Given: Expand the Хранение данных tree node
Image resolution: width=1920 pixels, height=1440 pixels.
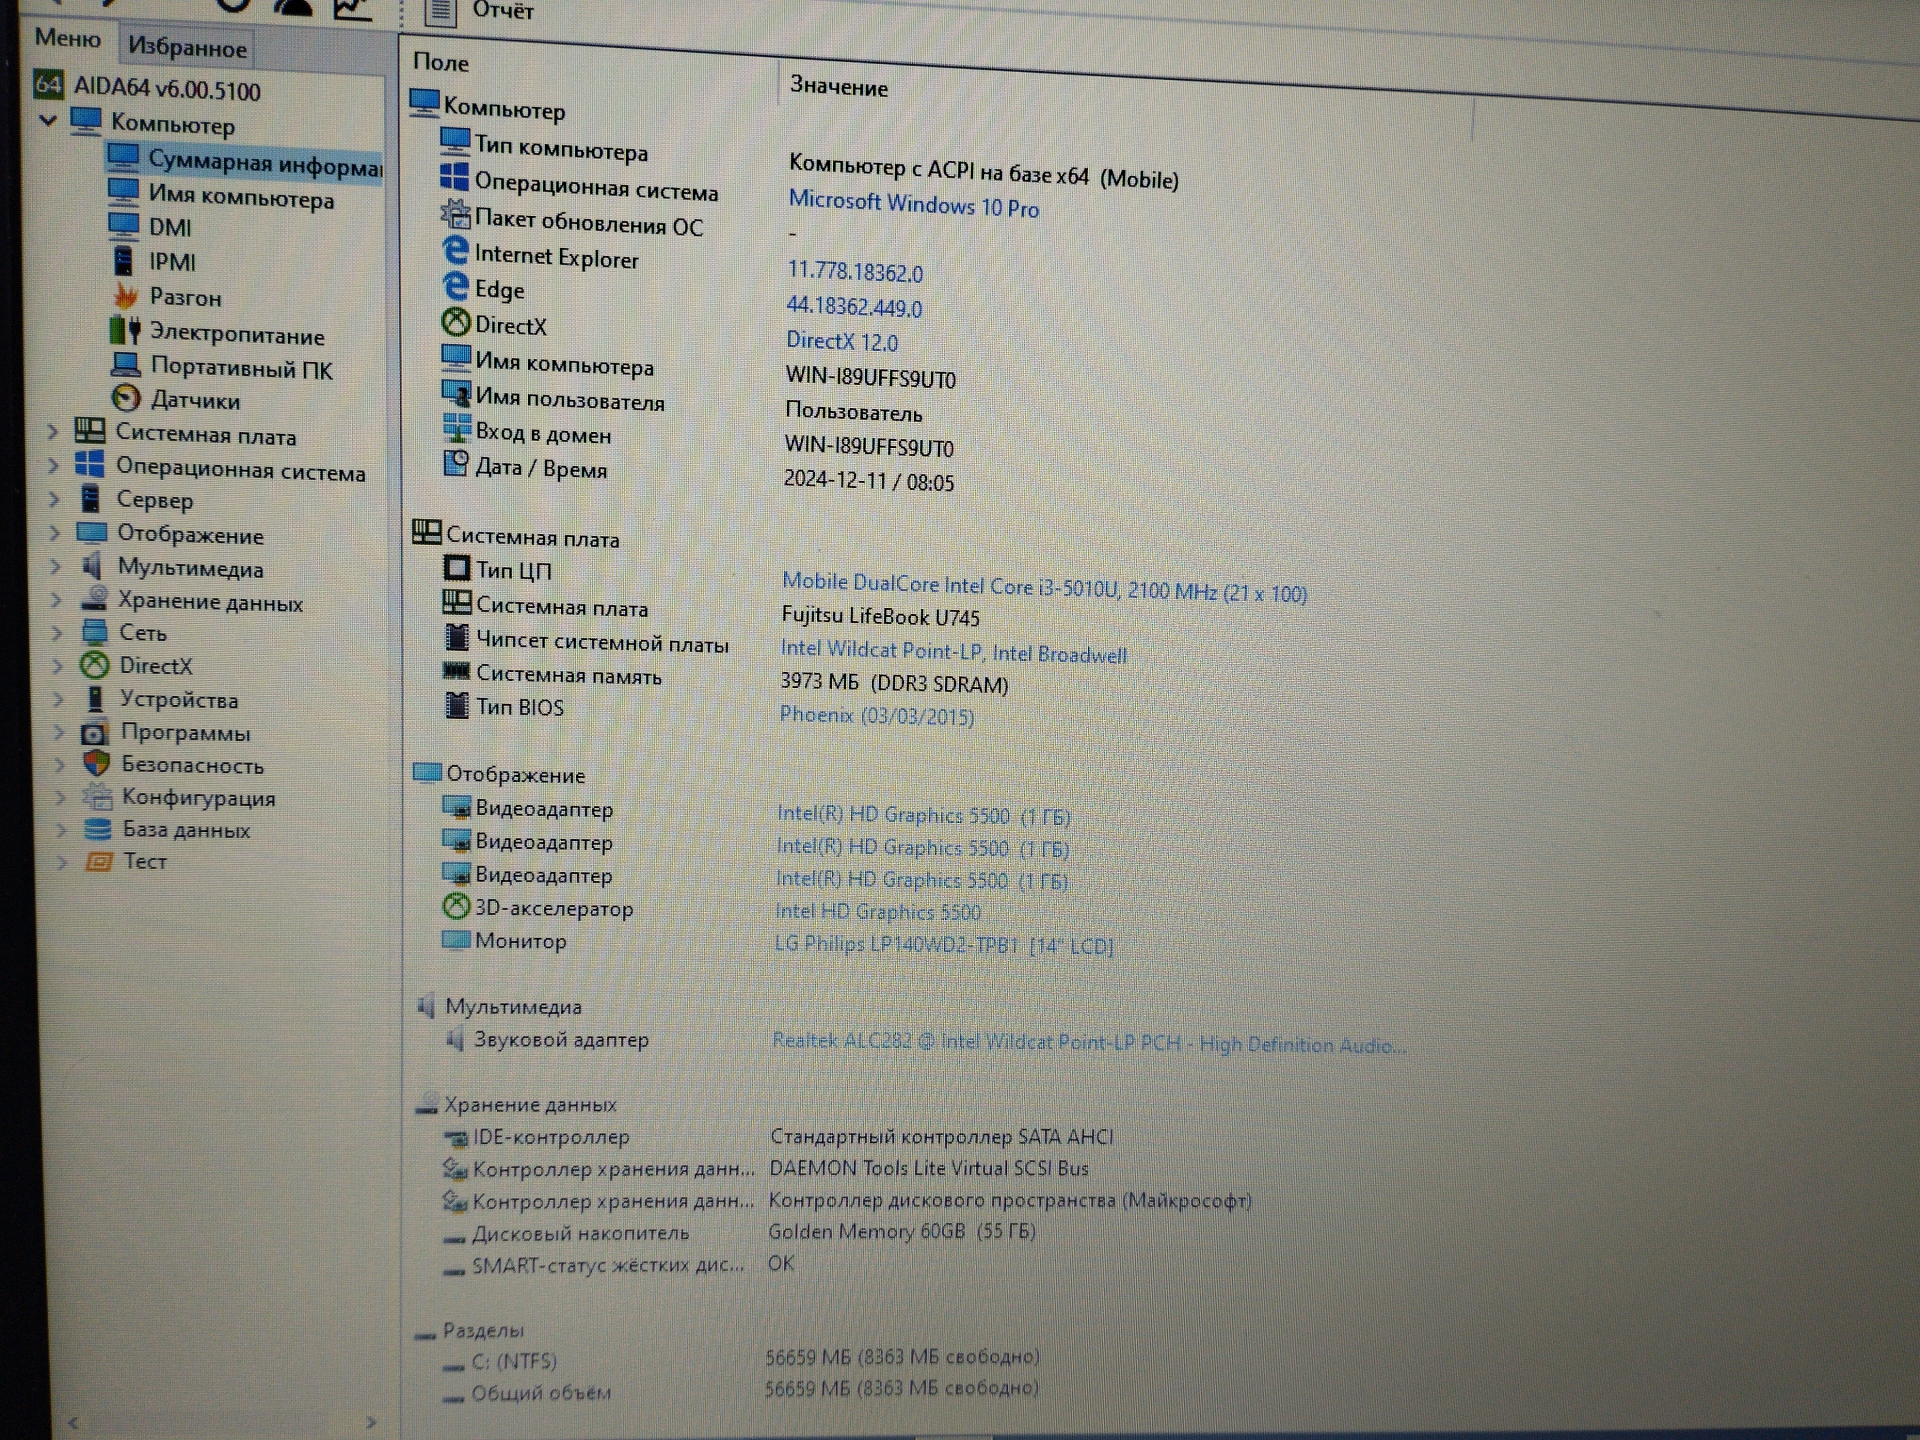Looking at the screenshot, I should tap(57, 600).
